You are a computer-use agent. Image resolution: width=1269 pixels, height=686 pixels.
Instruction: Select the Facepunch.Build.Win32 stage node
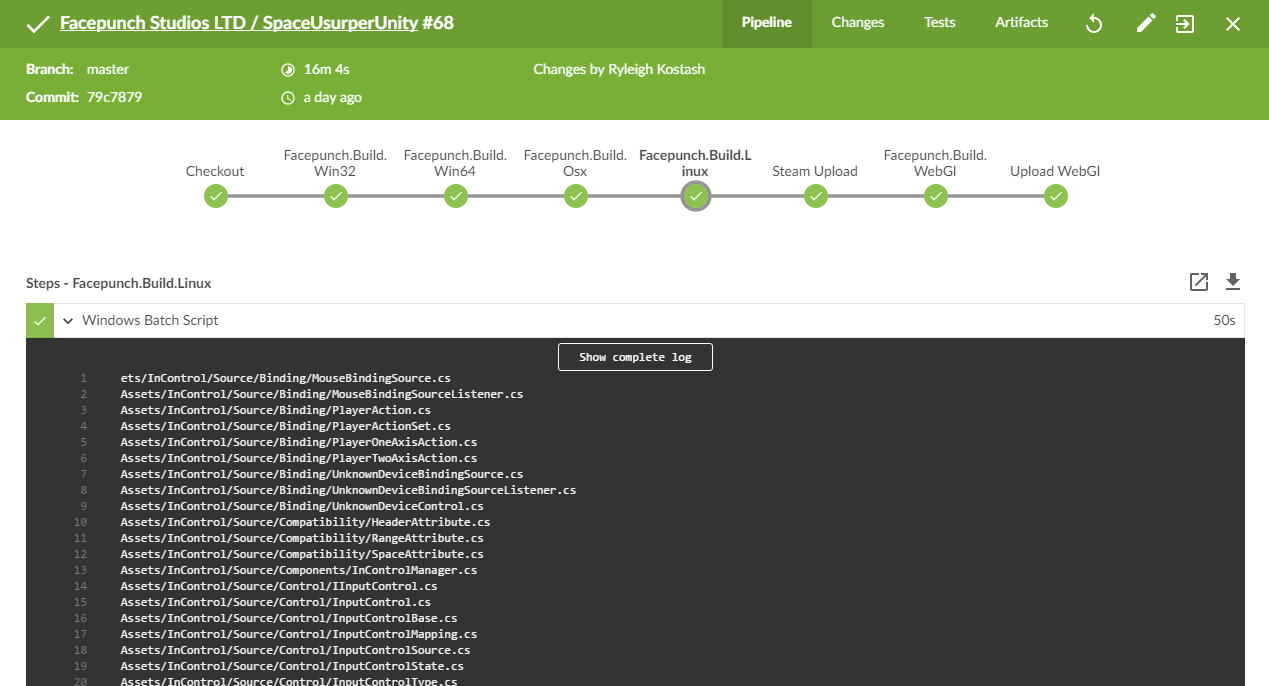coord(335,197)
